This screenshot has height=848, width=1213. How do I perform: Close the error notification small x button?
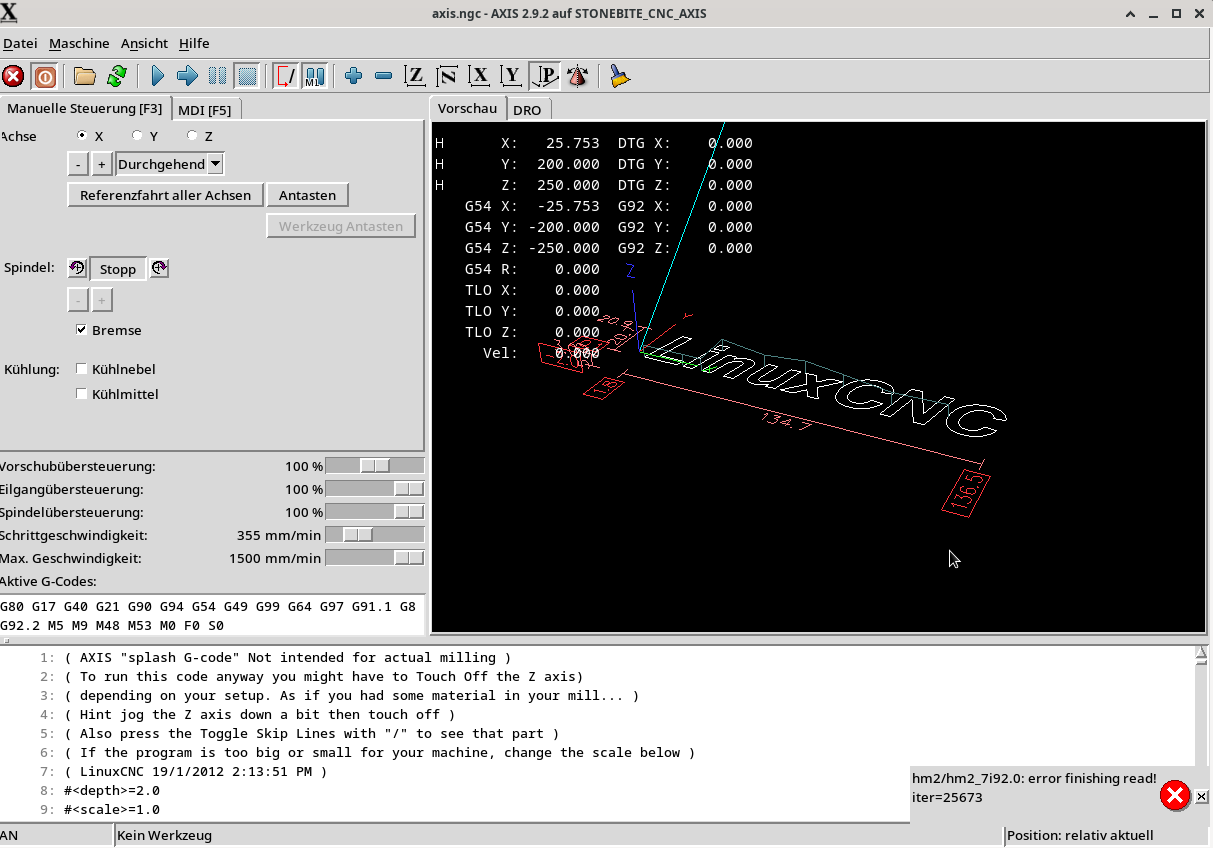click(1201, 797)
